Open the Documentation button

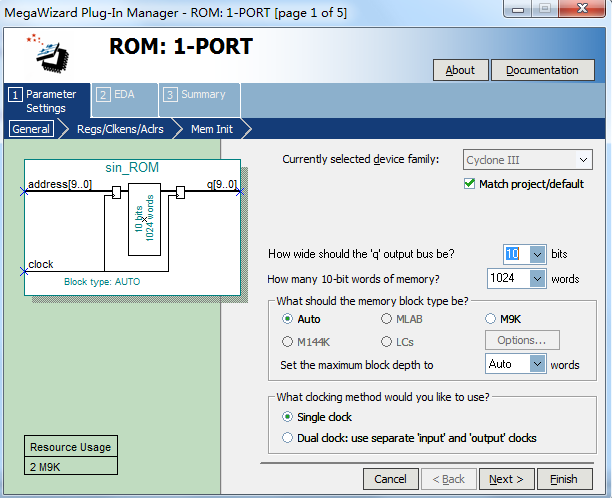coord(542,70)
